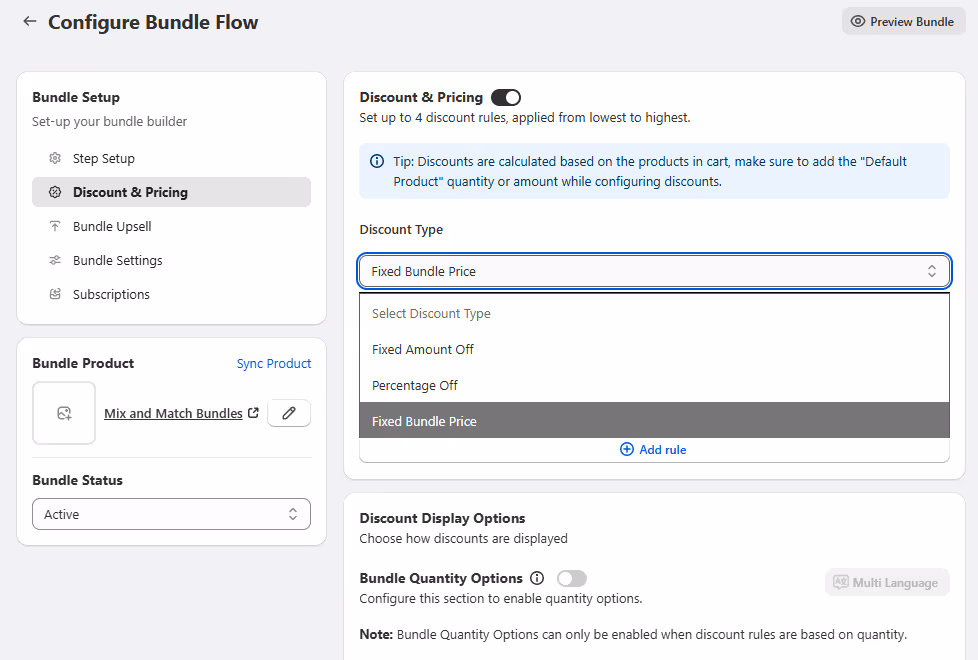Open the Bundle Status Active dropdown

click(172, 514)
